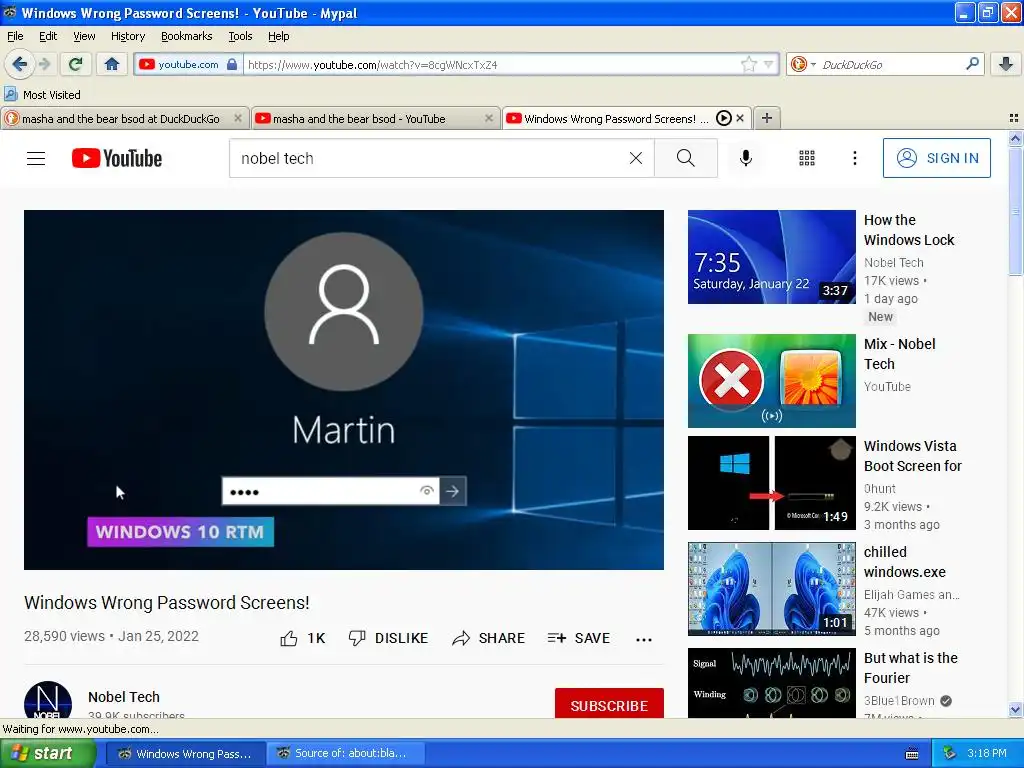The height and width of the screenshot is (768, 1024).
Task: Click the DISLIKE thumbs down button
Action: 388,638
